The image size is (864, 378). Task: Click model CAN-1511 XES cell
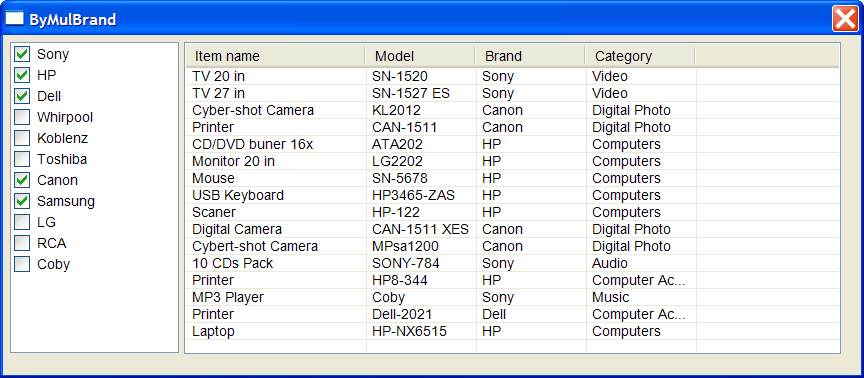point(420,229)
